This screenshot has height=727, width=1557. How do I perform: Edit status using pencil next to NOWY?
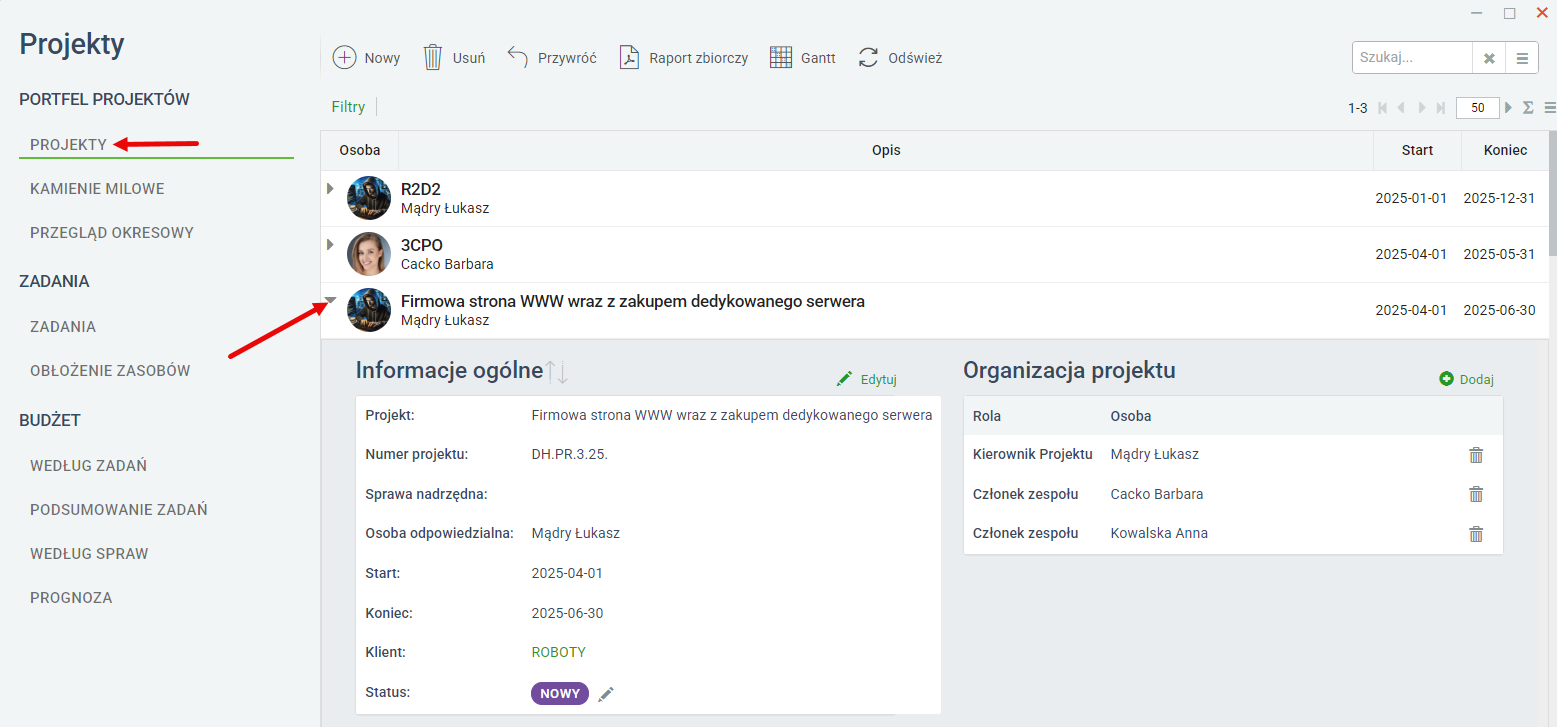coord(606,693)
